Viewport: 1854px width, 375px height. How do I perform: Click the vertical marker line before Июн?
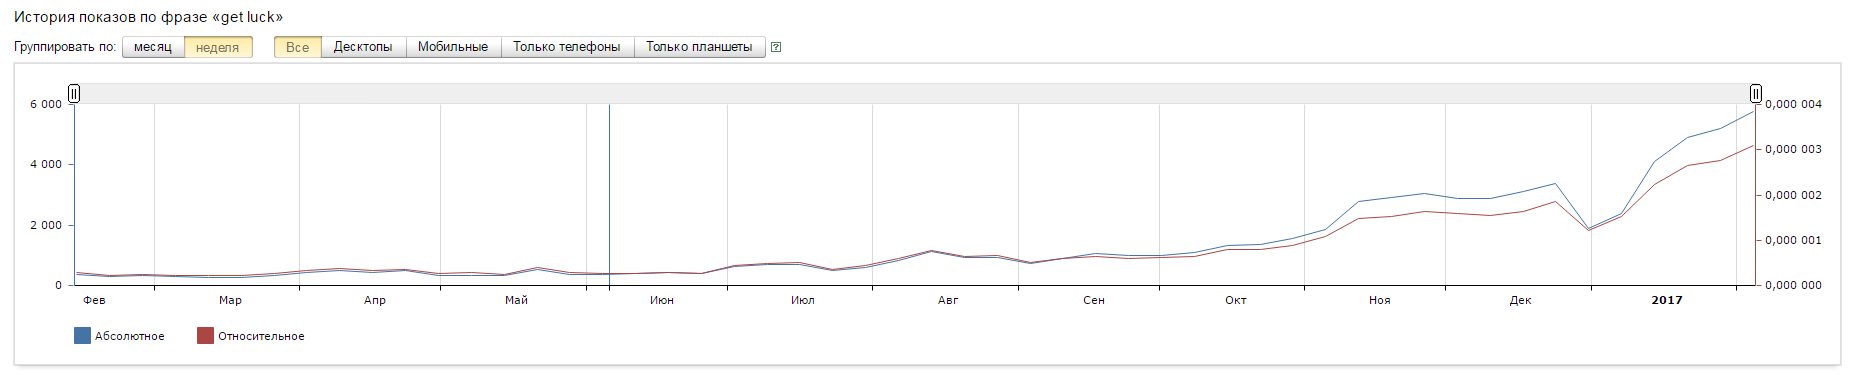609,195
